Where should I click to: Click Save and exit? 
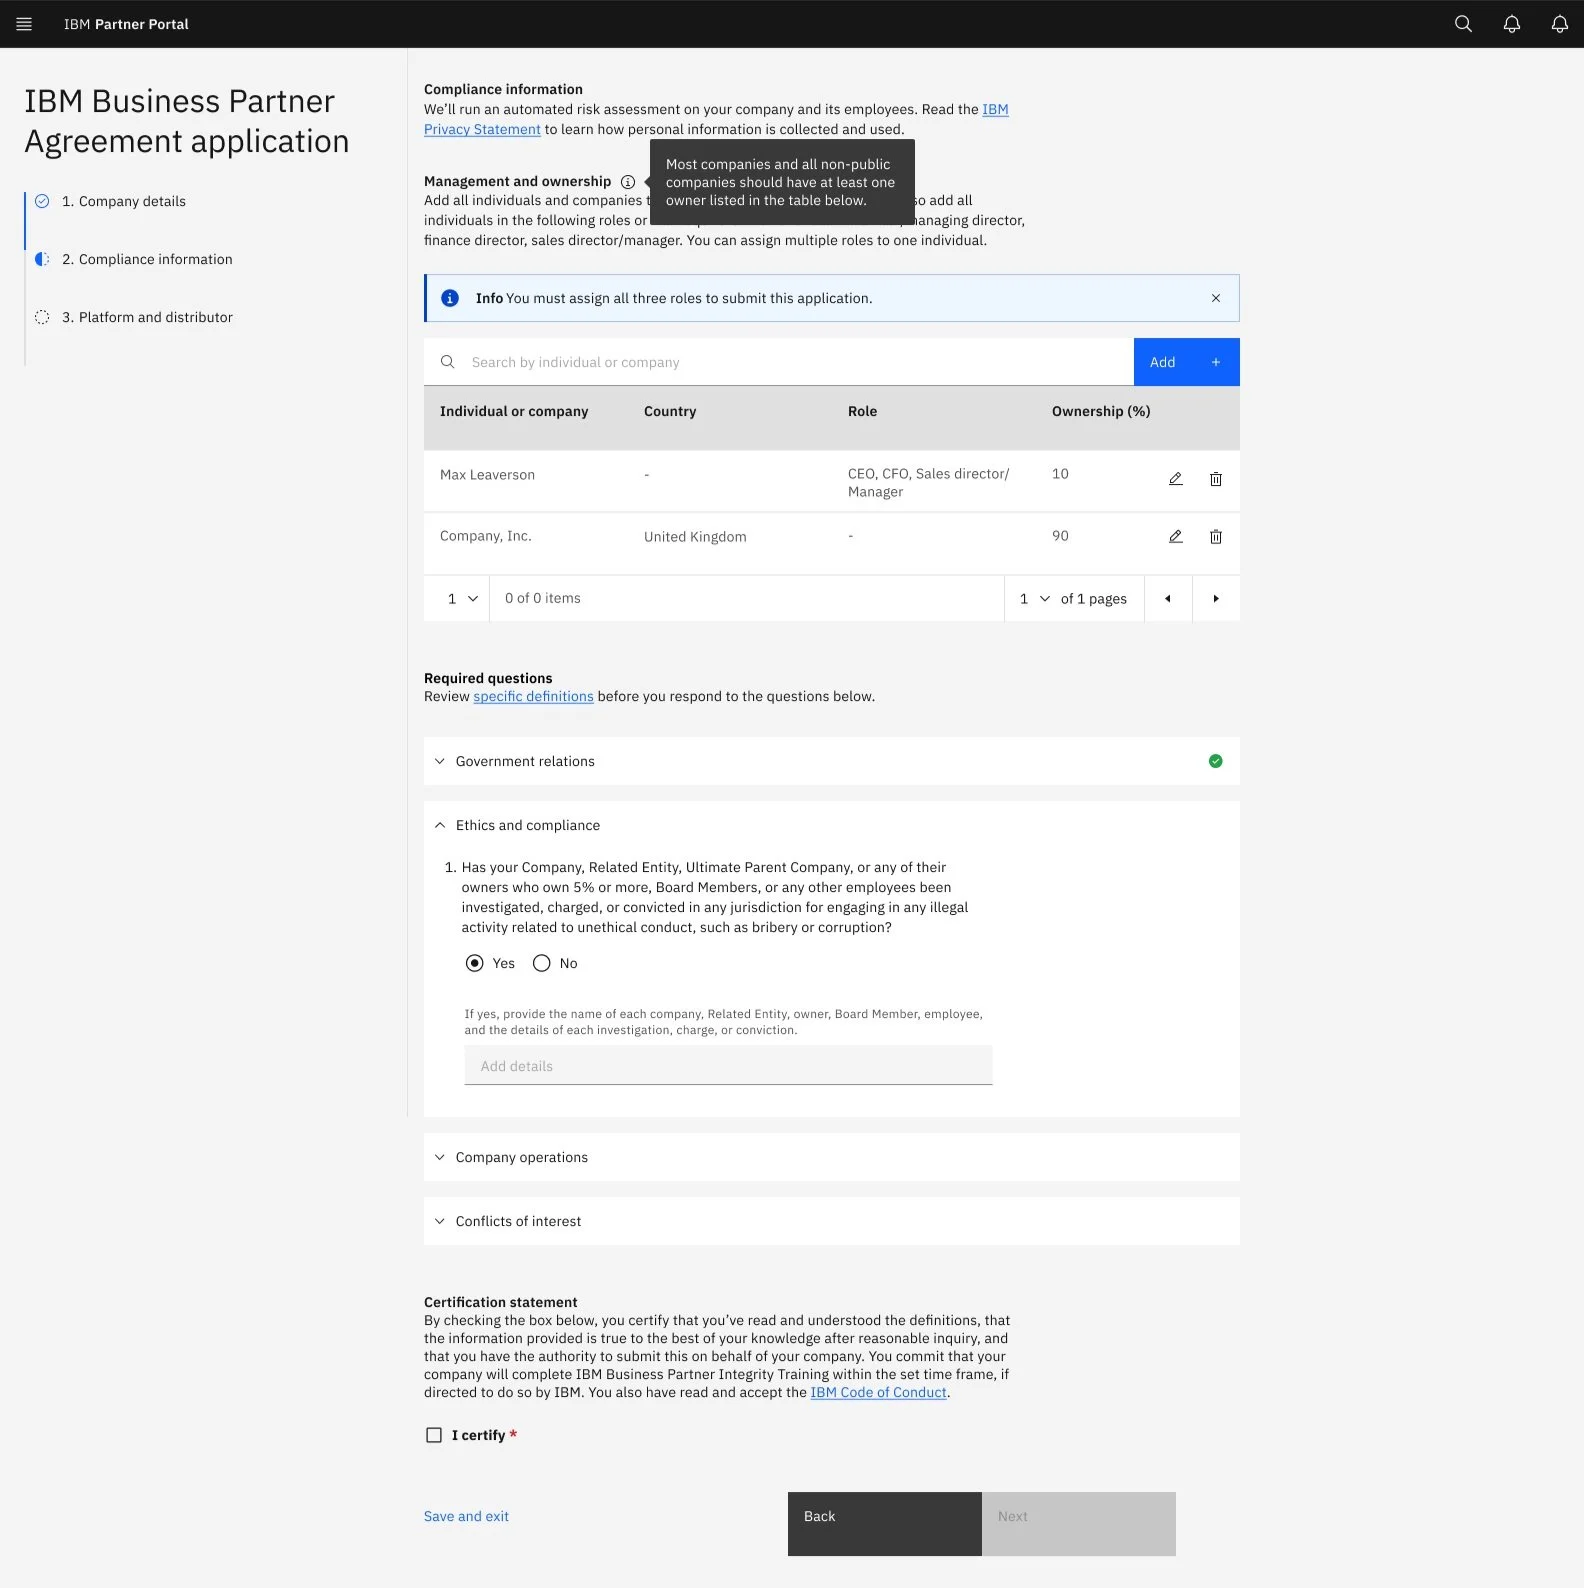coord(466,1516)
